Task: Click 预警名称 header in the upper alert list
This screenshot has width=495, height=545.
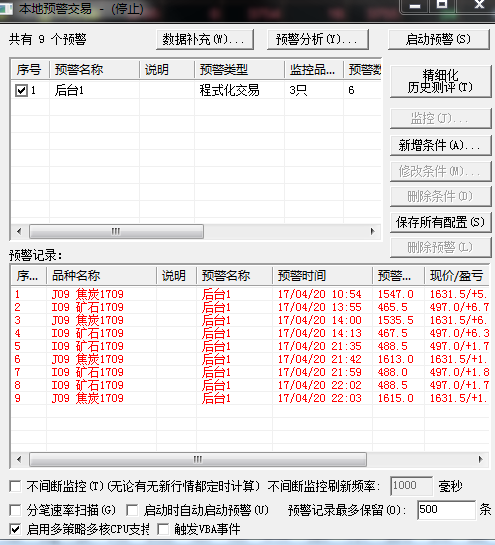Action: tap(95, 70)
